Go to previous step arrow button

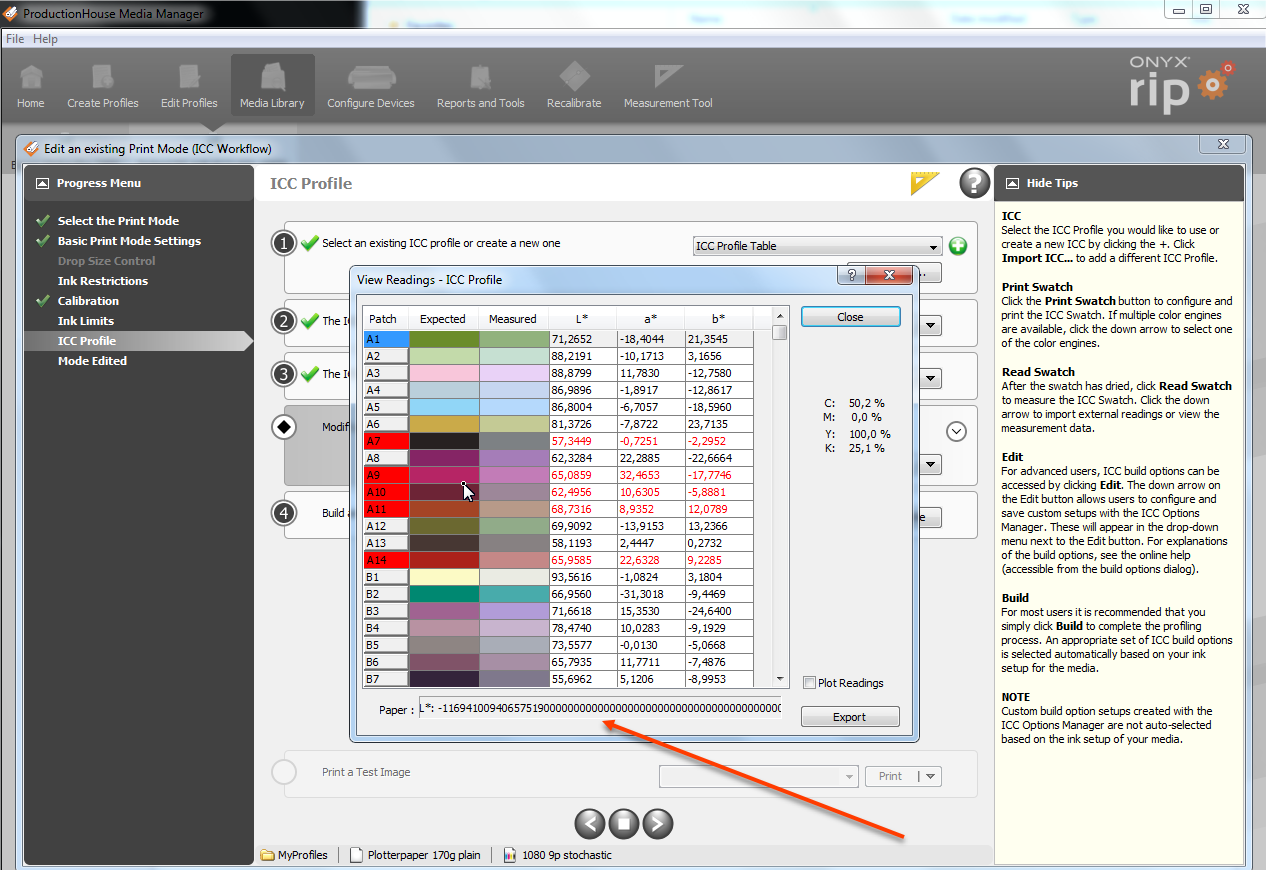pos(590,823)
